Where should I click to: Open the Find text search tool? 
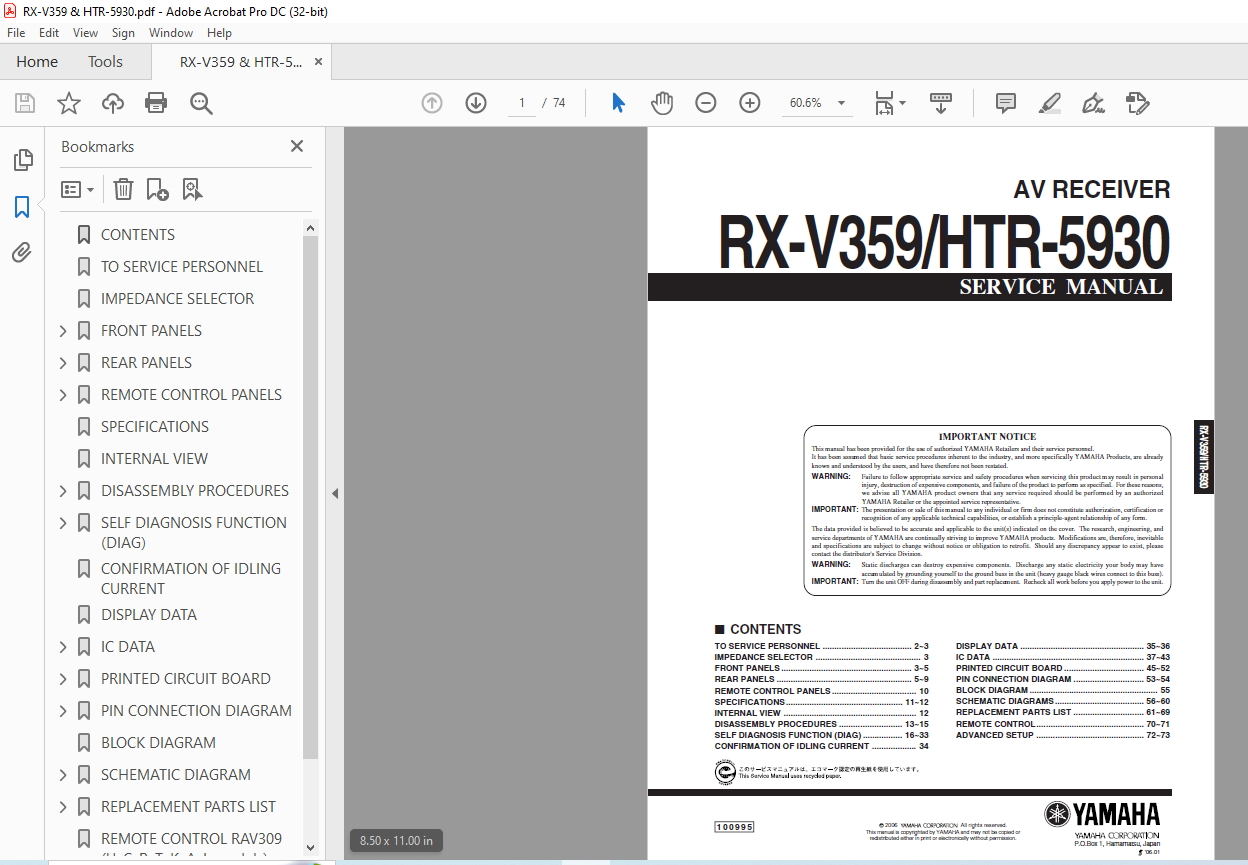(202, 103)
